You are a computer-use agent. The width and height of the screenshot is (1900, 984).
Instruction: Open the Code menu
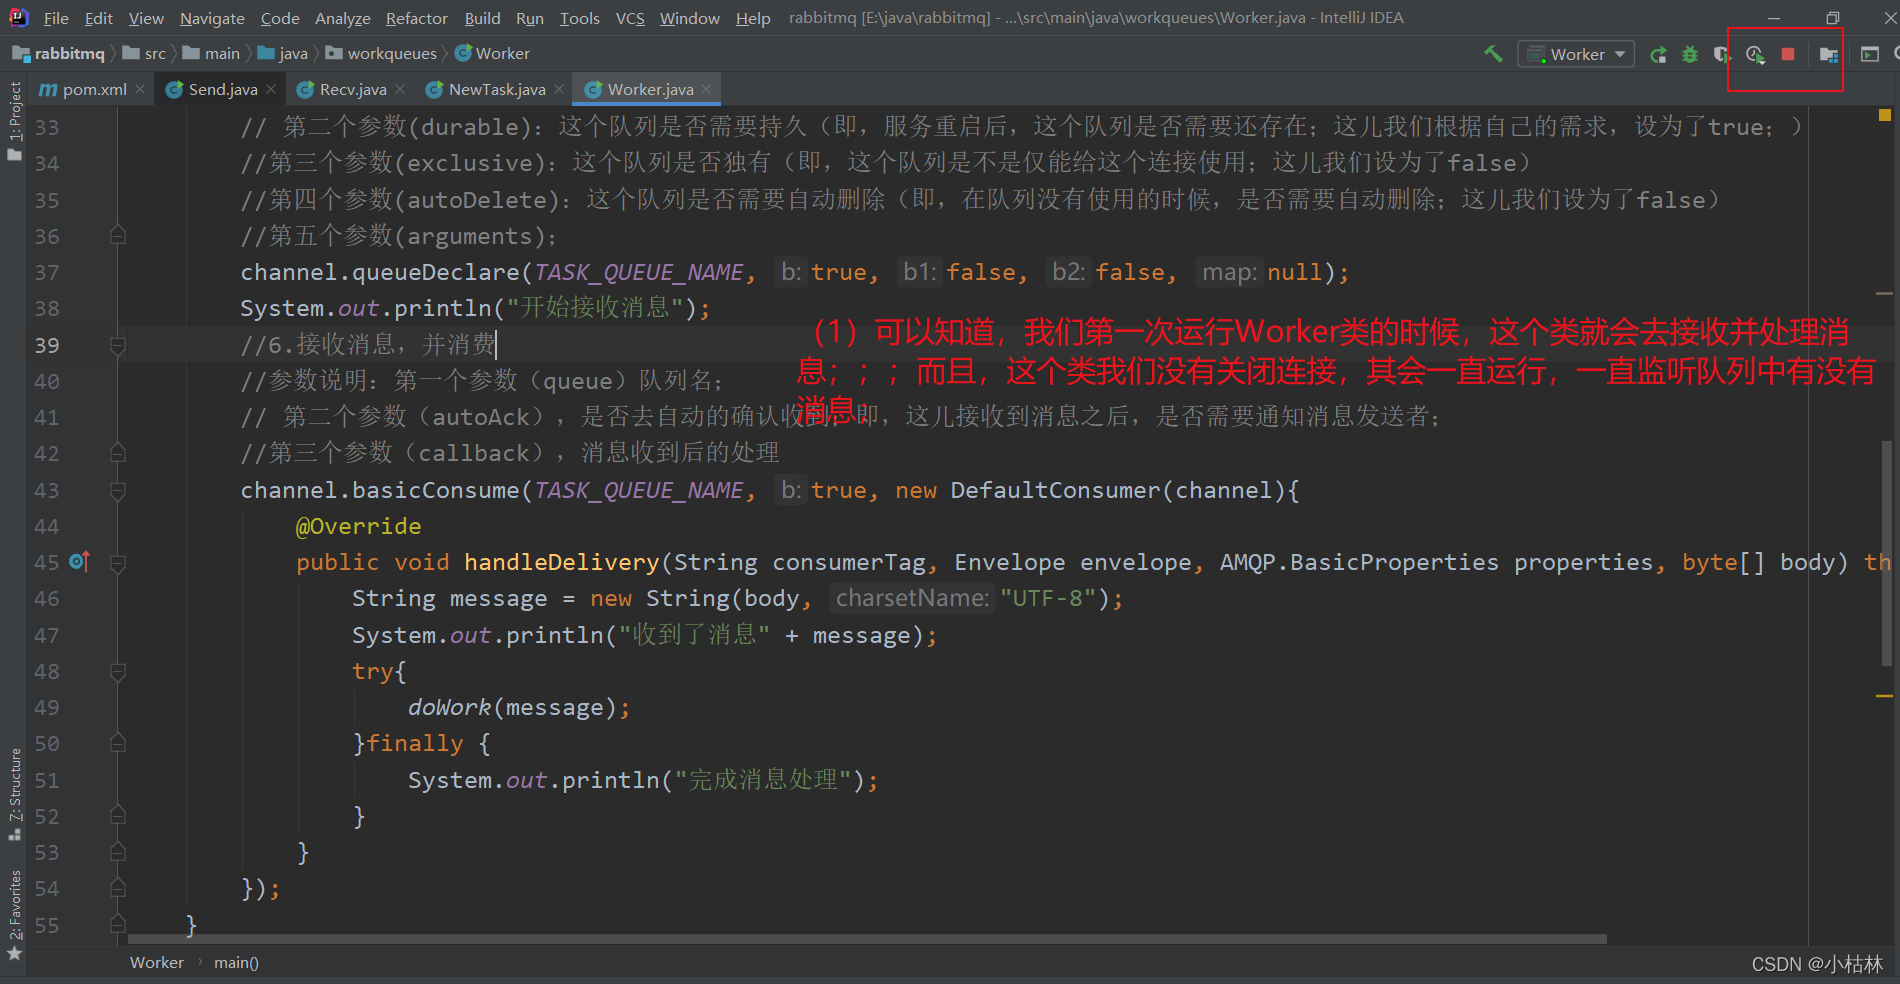point(280,18)
